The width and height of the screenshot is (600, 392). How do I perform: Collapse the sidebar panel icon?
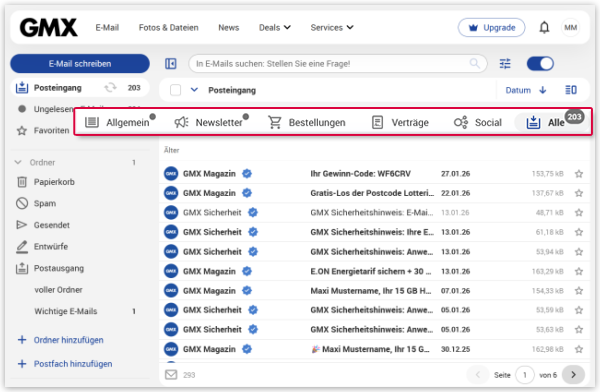pyautogui.click(x=171, y=64)
